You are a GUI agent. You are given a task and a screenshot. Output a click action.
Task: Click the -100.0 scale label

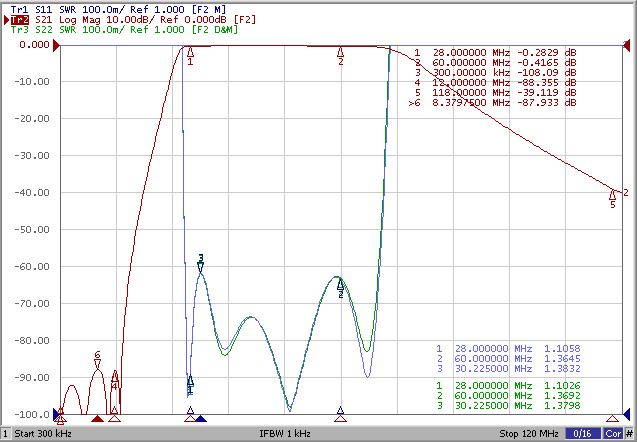pyautogui.click(x=32, y=414)
